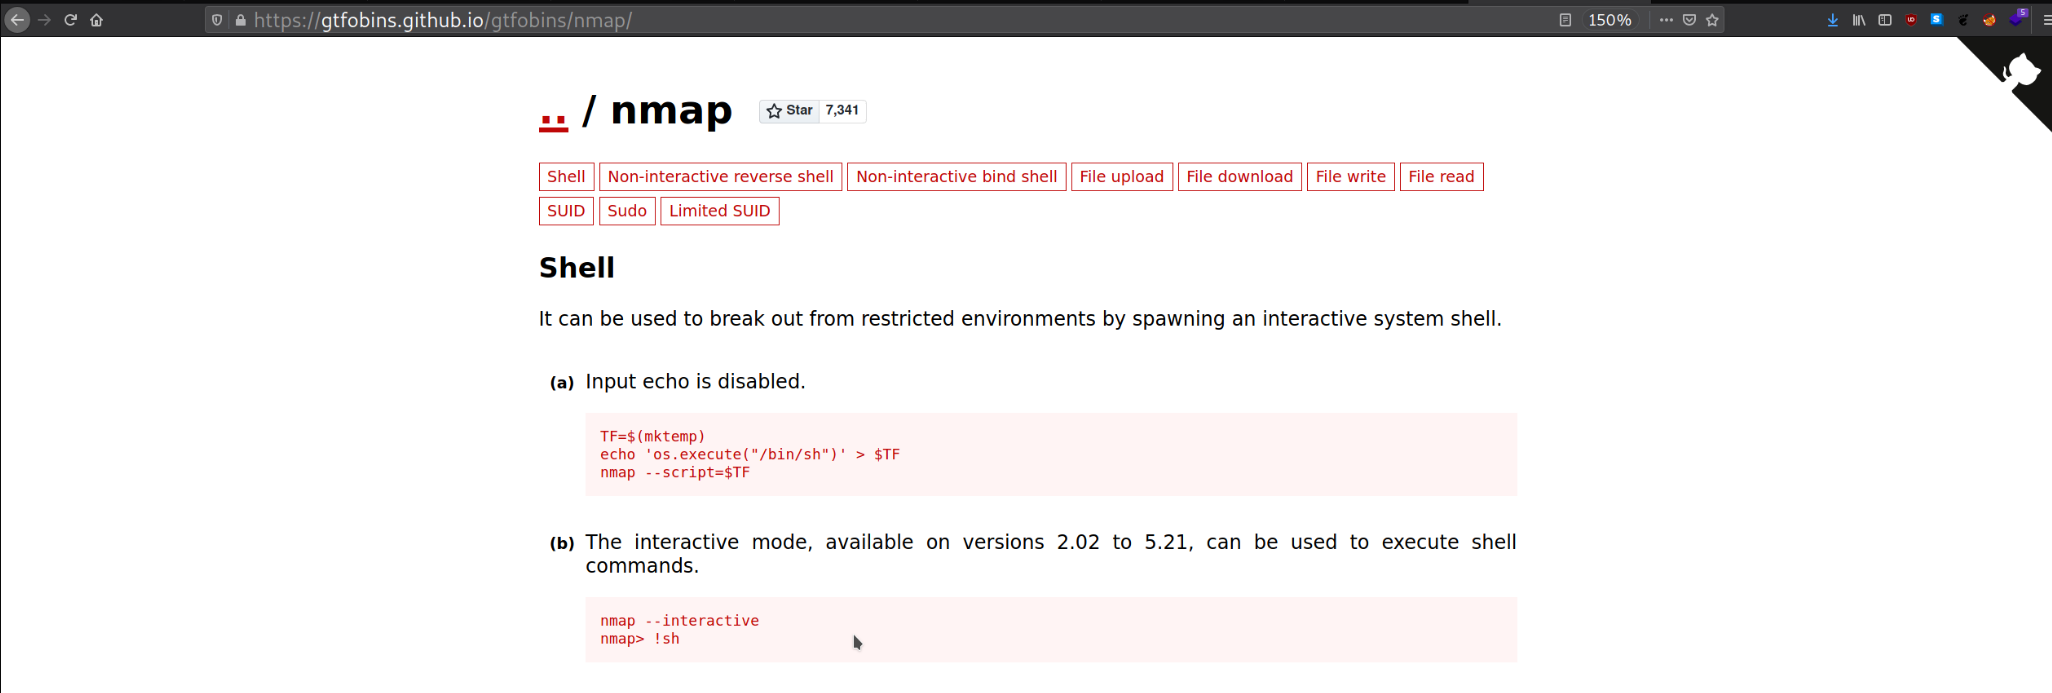Screen dimensions: 2052x693
Task: Jump to the SUID section tag
Action: click(x=566, y=211)
